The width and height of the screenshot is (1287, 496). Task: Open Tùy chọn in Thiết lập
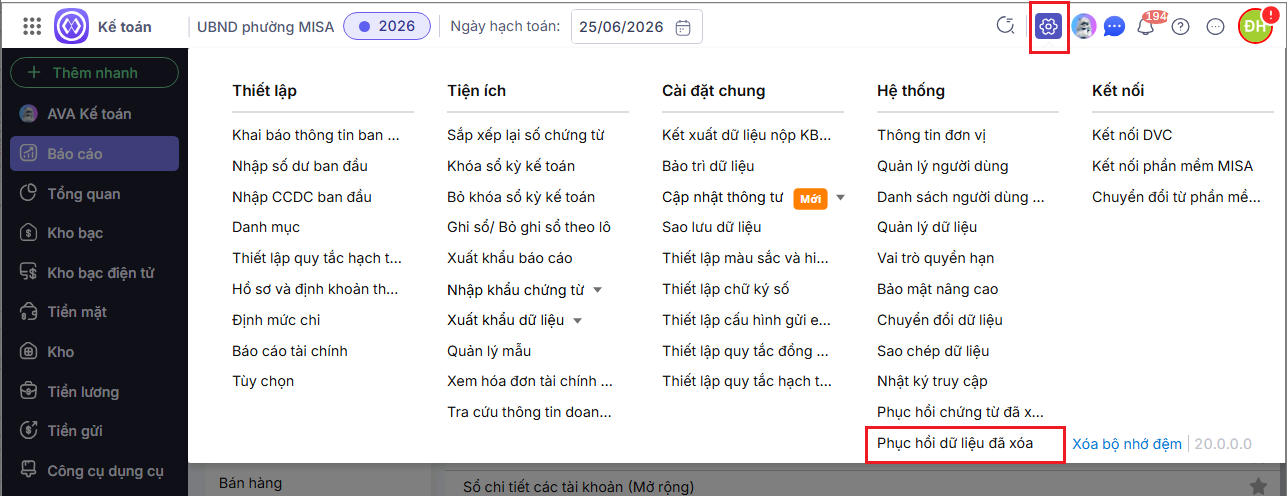pyautogui.click(x=263, y=381)
